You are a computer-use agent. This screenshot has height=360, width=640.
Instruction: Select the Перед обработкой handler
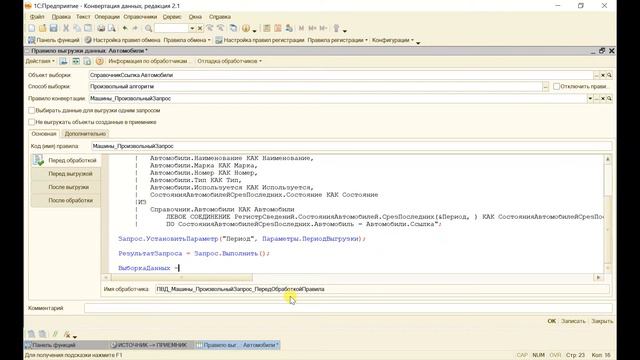[x=66, y=160]
